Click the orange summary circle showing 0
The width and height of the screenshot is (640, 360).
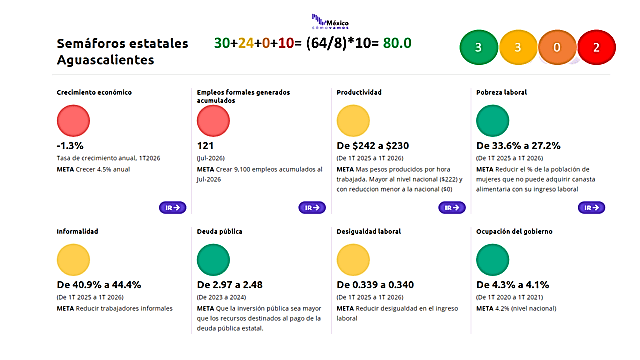point(557,47)
